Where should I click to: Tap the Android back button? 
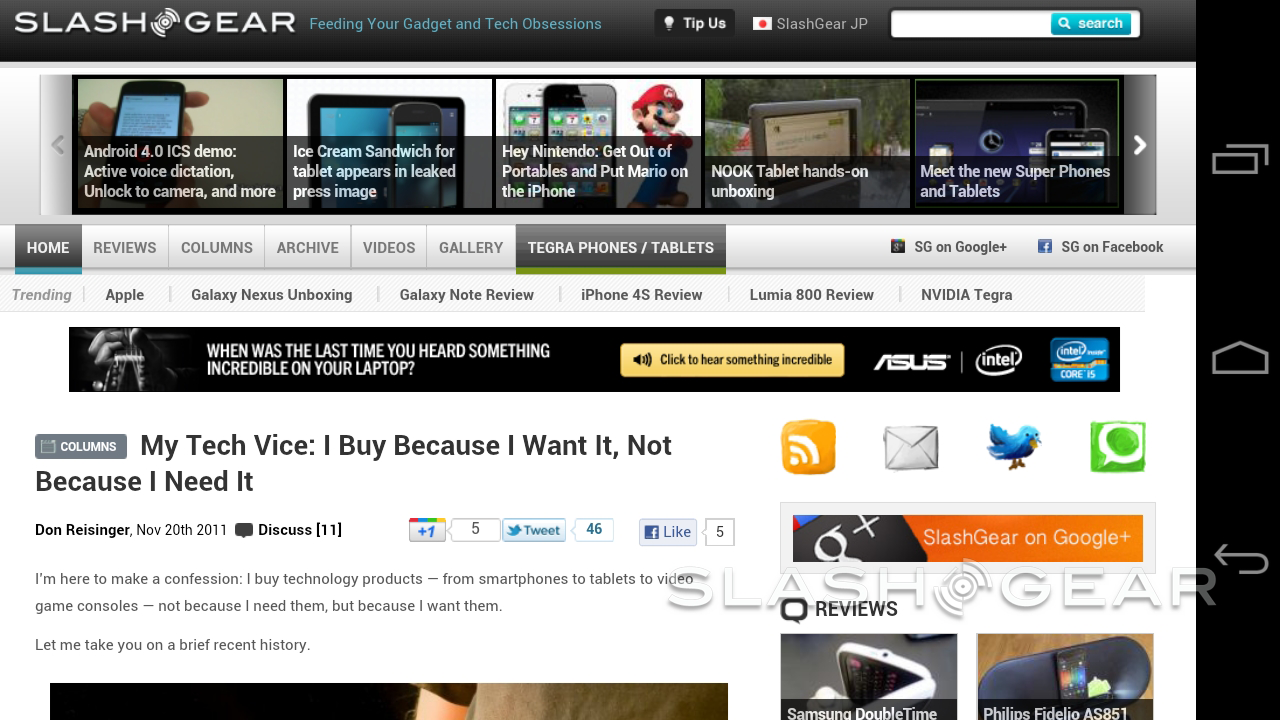(x=1241, y=559)
